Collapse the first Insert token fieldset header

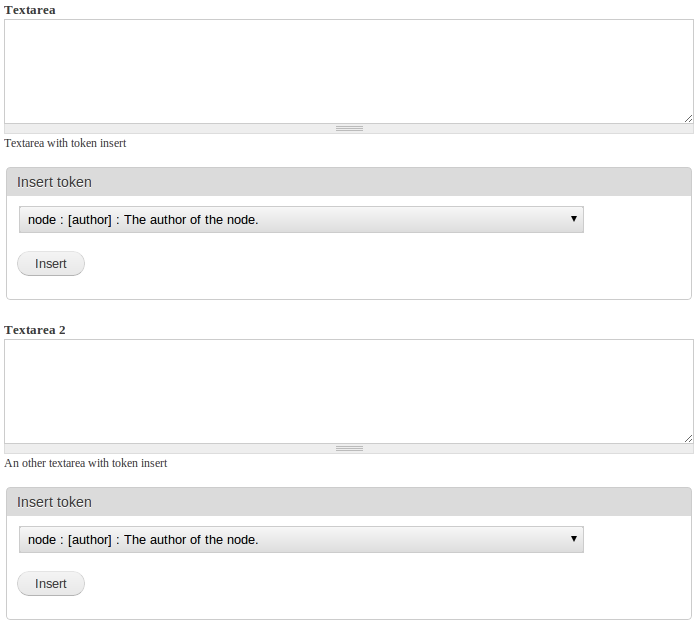[54, 182]
